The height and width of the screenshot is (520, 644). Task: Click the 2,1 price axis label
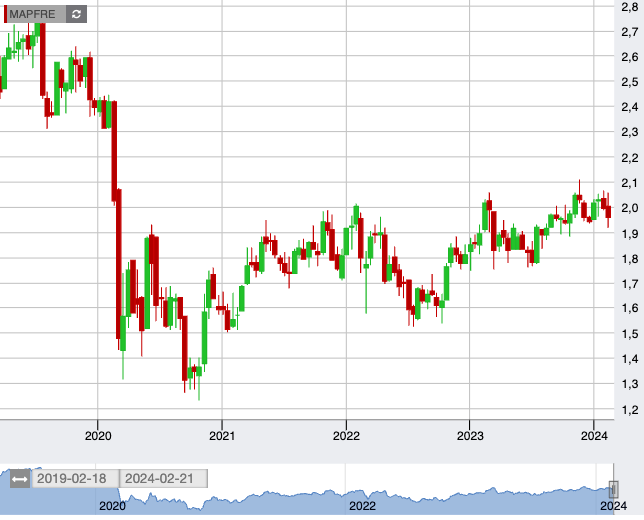point(630,183)
